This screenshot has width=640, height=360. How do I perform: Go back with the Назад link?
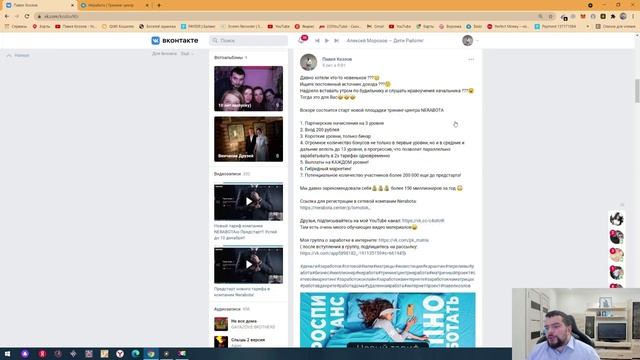(x=18, y=55)
